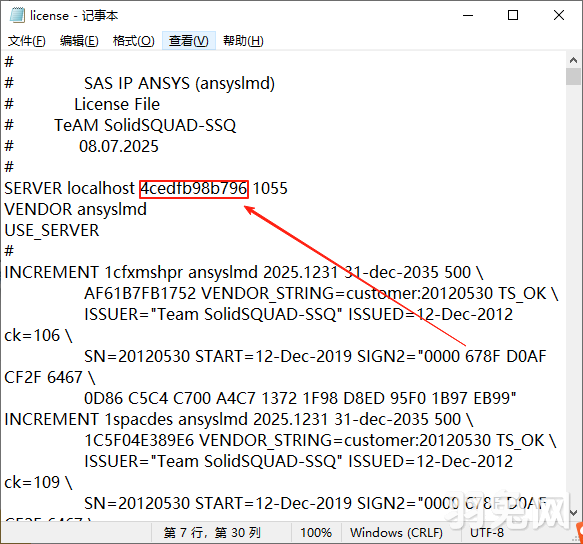Click the feature name 1spacdes

click(138, 420)
